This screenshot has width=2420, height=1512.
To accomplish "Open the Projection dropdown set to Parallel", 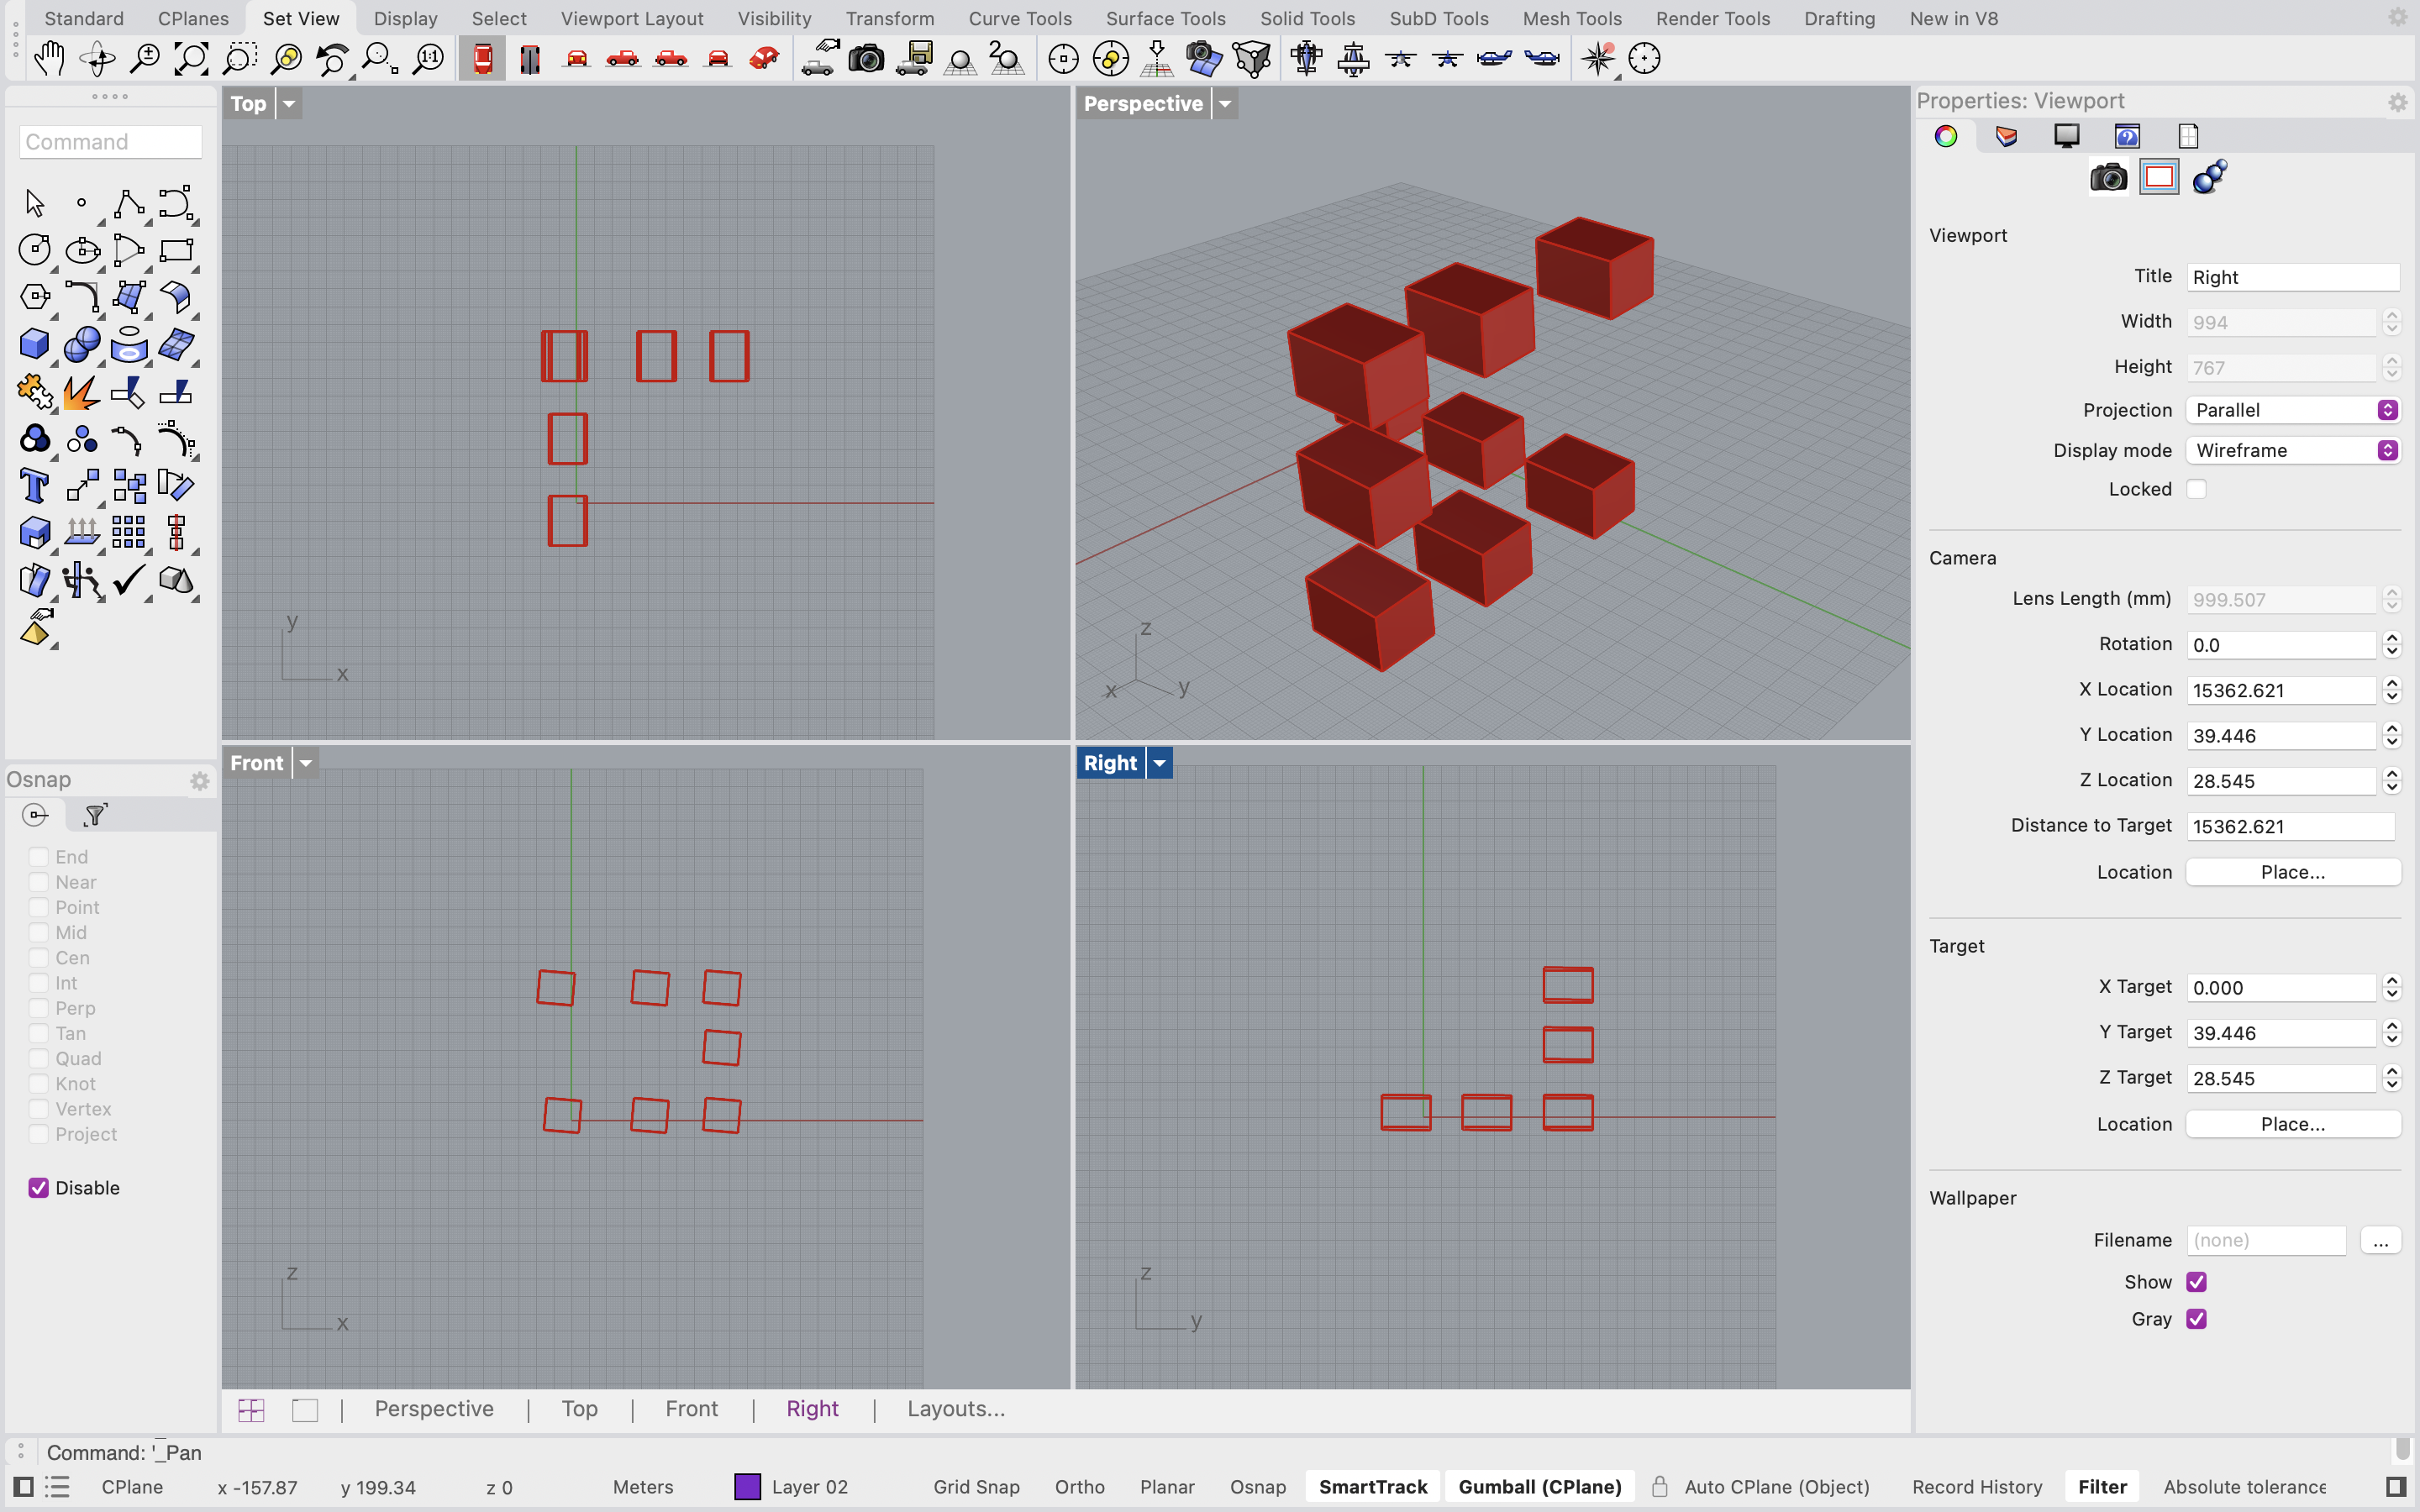I will click(x=2291, y=410).
